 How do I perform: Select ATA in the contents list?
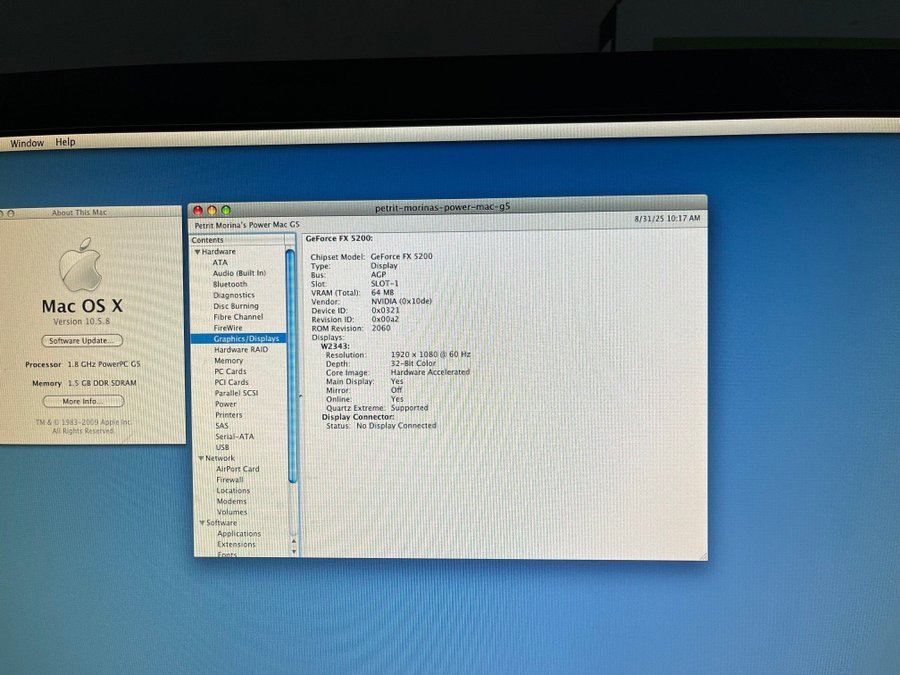(x=220, y=262)
